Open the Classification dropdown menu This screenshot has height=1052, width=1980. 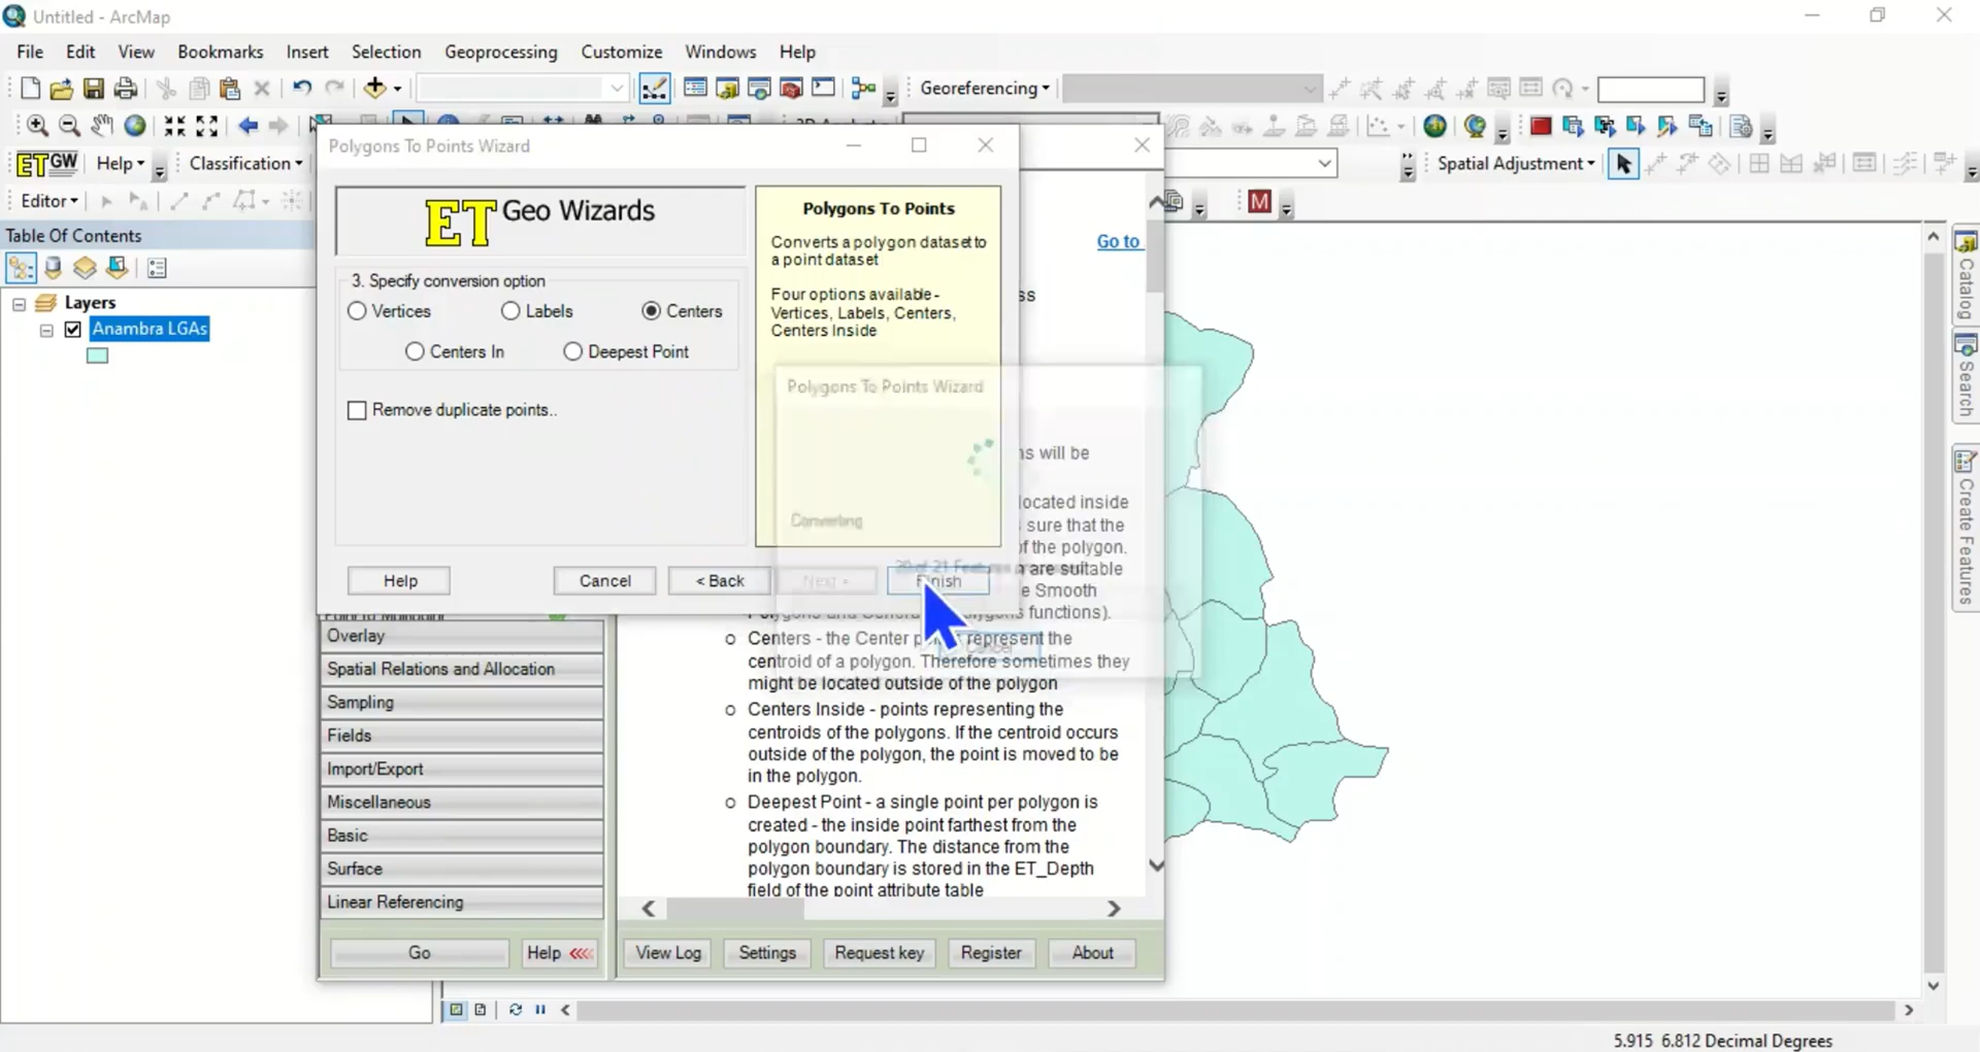[x=246, y=164]
